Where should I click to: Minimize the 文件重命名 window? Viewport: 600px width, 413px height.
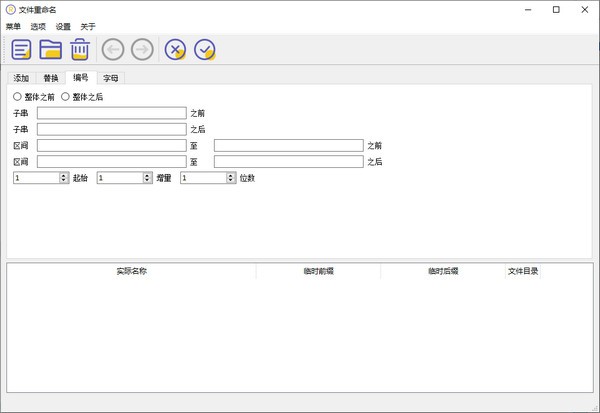coord(528,10)
